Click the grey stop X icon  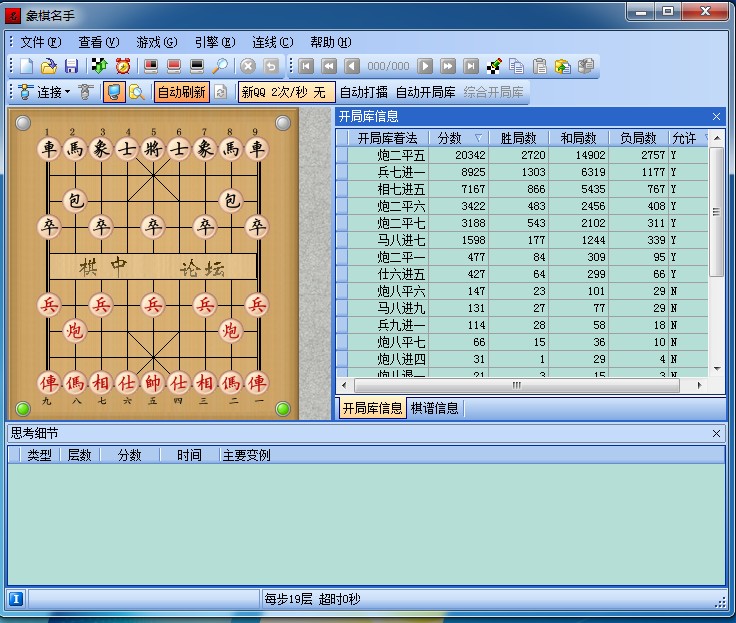tap(248, 66)
